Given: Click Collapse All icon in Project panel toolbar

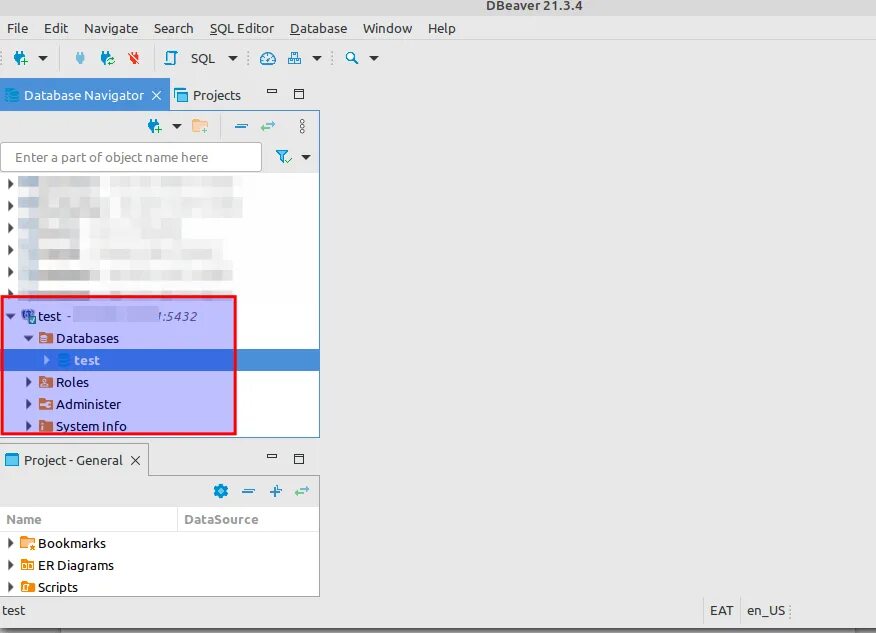Looking at the screenshot, I should [249, 491].
